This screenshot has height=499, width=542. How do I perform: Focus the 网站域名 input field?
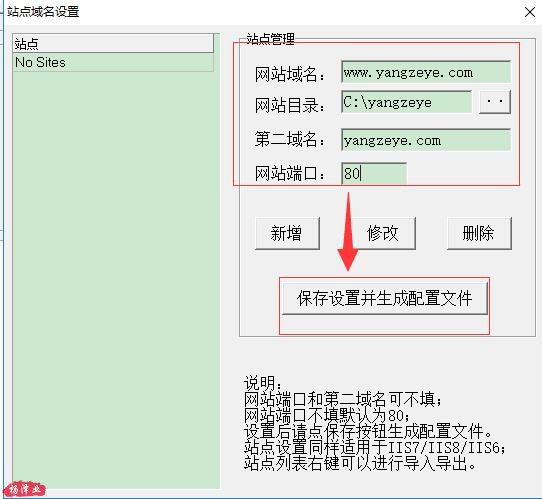coord(426,72)
